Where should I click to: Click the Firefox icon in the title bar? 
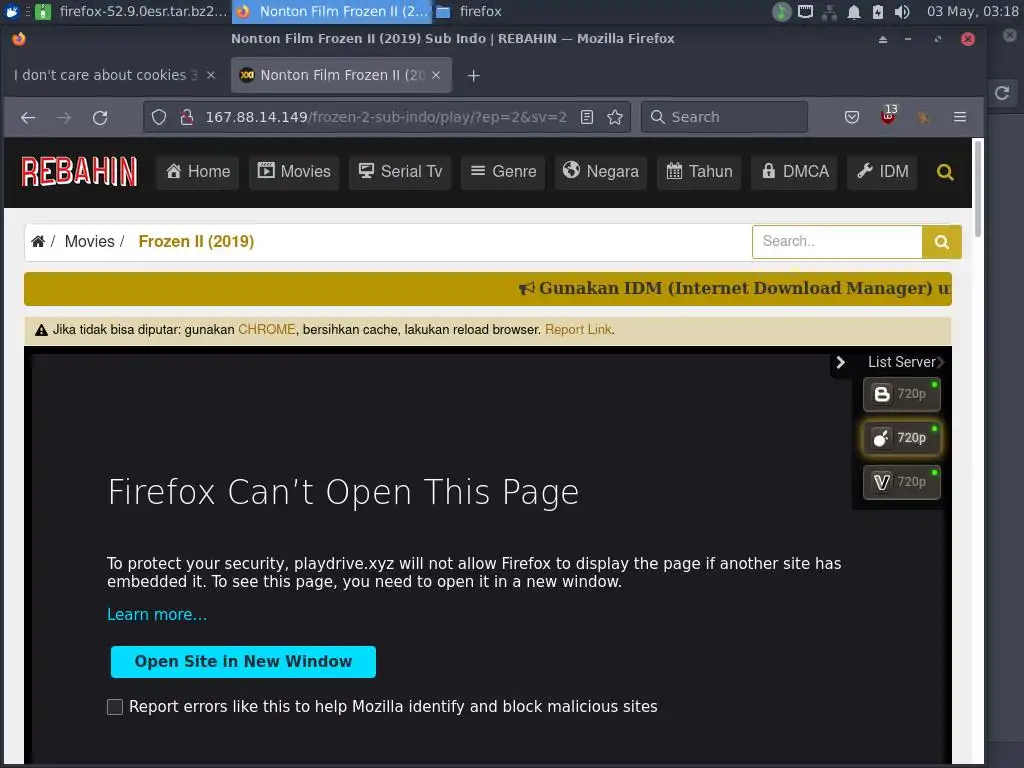pyautogui.click(x=19, y=39)
